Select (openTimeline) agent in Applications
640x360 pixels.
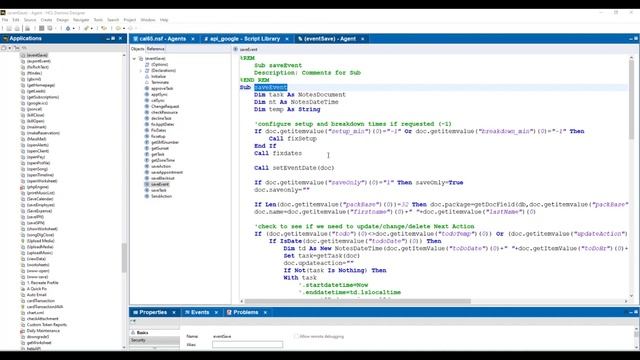(40, 175)
